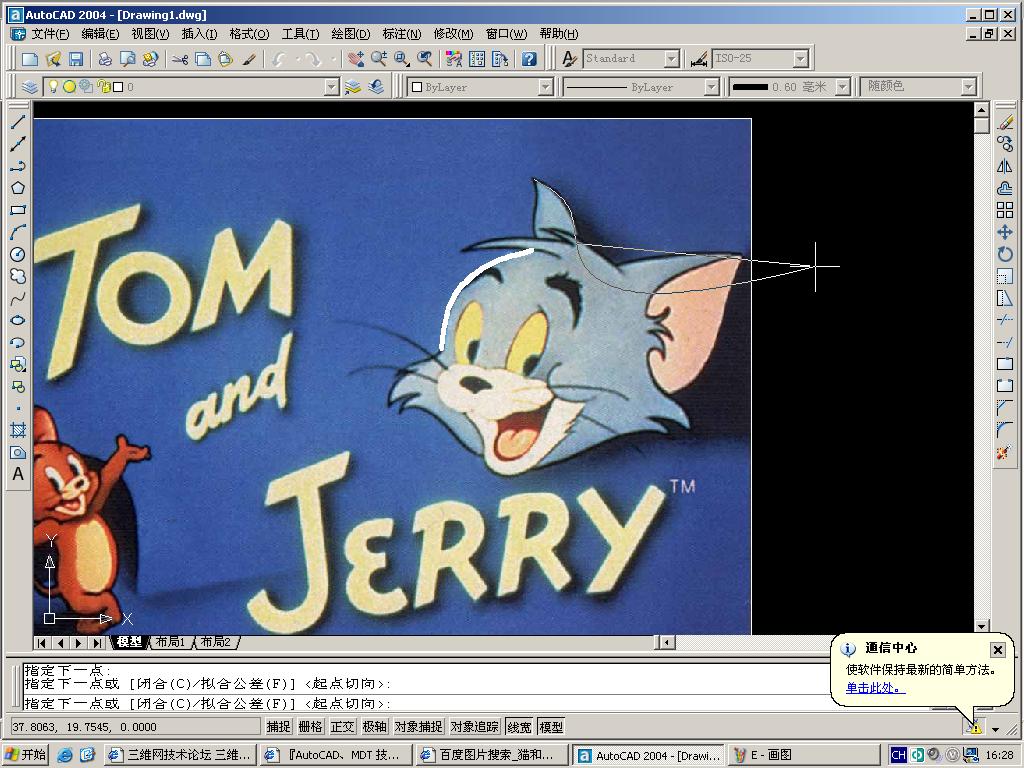Switch to the 百度图片搜索 taskbar window
1024x768 pixels.
[x=494, y=755]
